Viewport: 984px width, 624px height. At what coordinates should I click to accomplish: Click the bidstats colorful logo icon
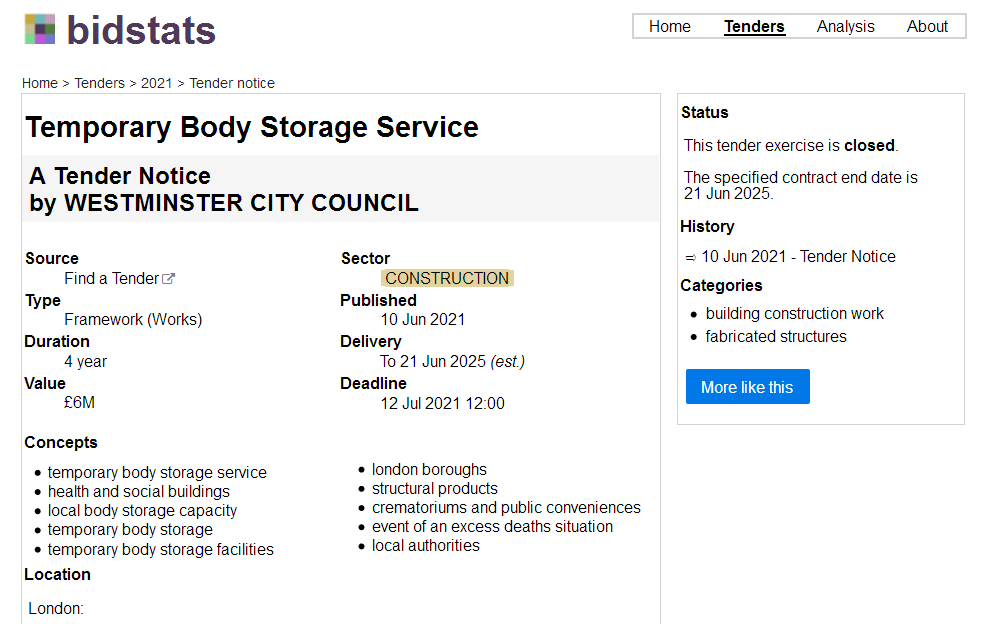[40, 30]
